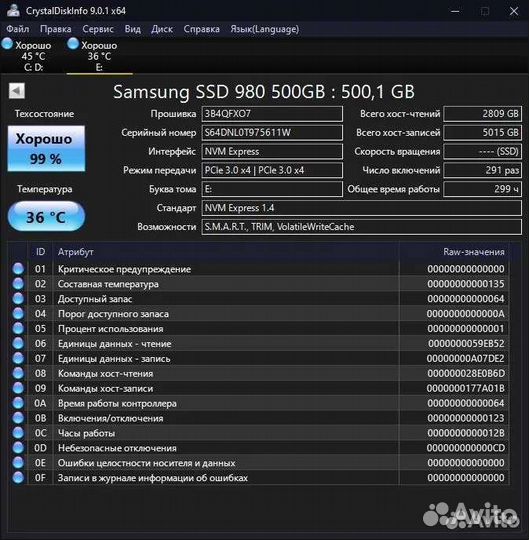Click raw value 00000028E0B6D
529x540 pixels.
pos(466,373)
